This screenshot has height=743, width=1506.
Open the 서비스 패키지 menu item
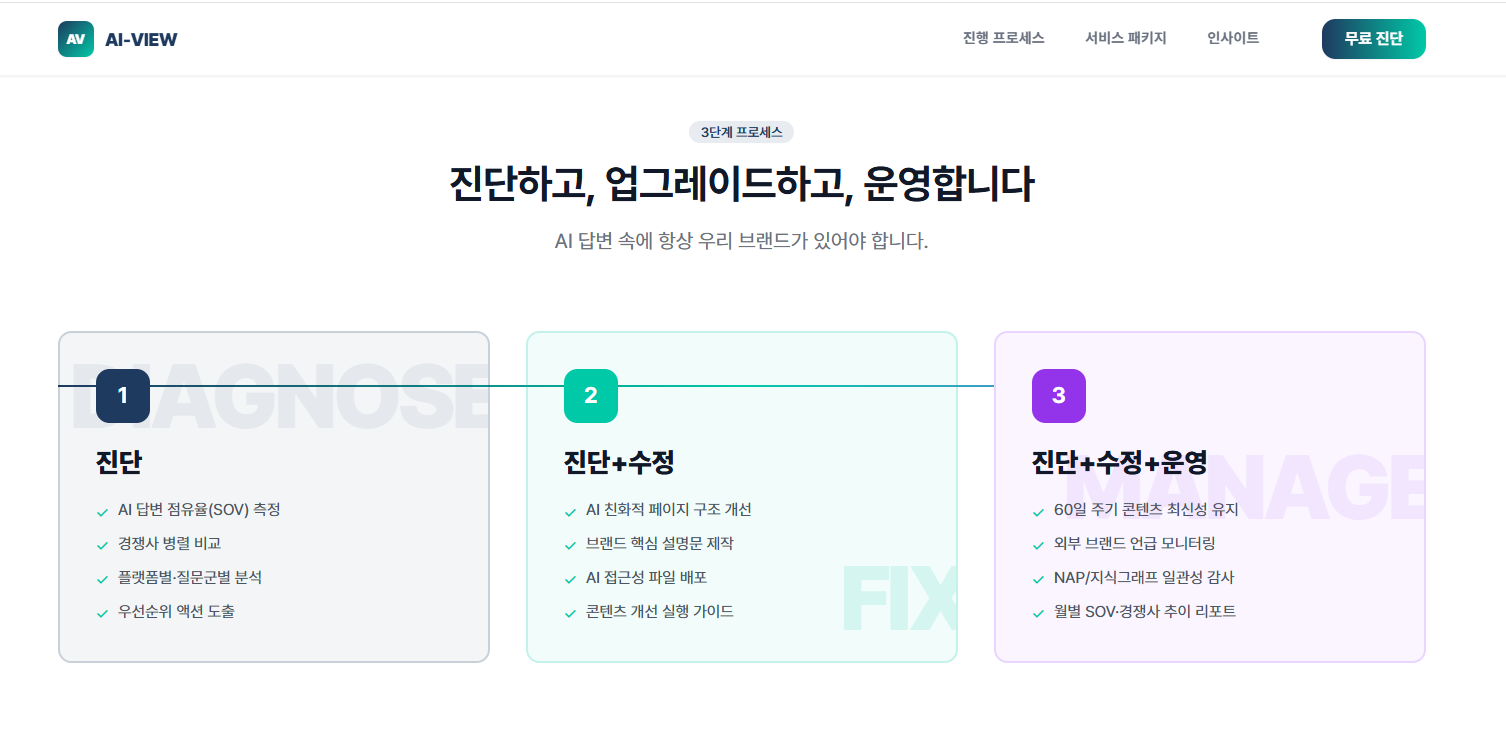point(1126,38)
